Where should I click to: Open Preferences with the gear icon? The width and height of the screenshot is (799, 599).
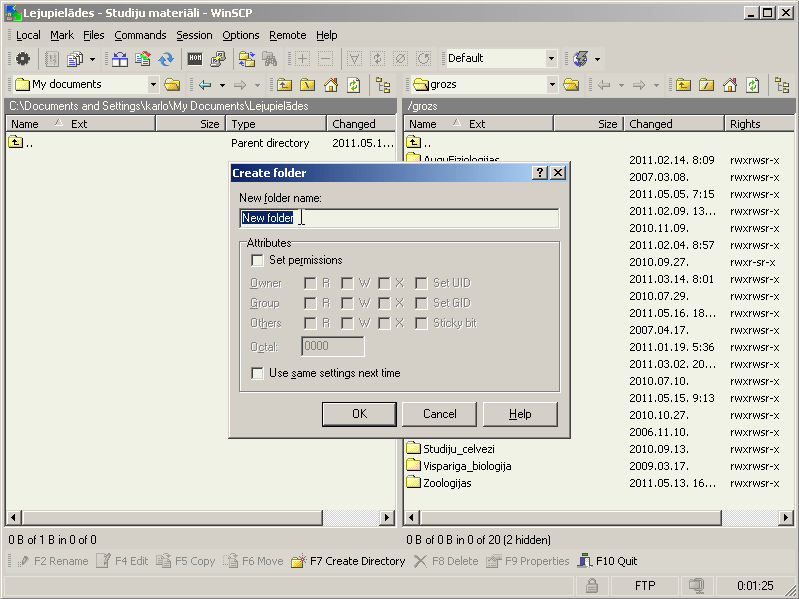tap(22, 59)
